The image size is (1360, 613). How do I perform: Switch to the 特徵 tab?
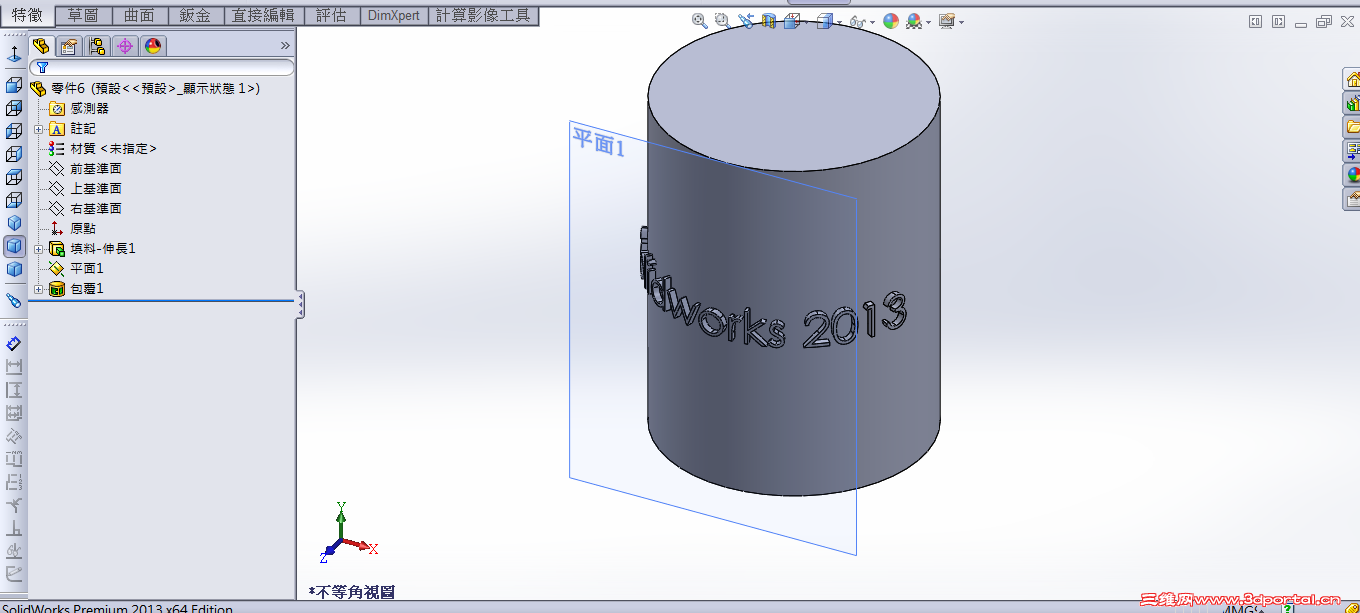point(27,15)
